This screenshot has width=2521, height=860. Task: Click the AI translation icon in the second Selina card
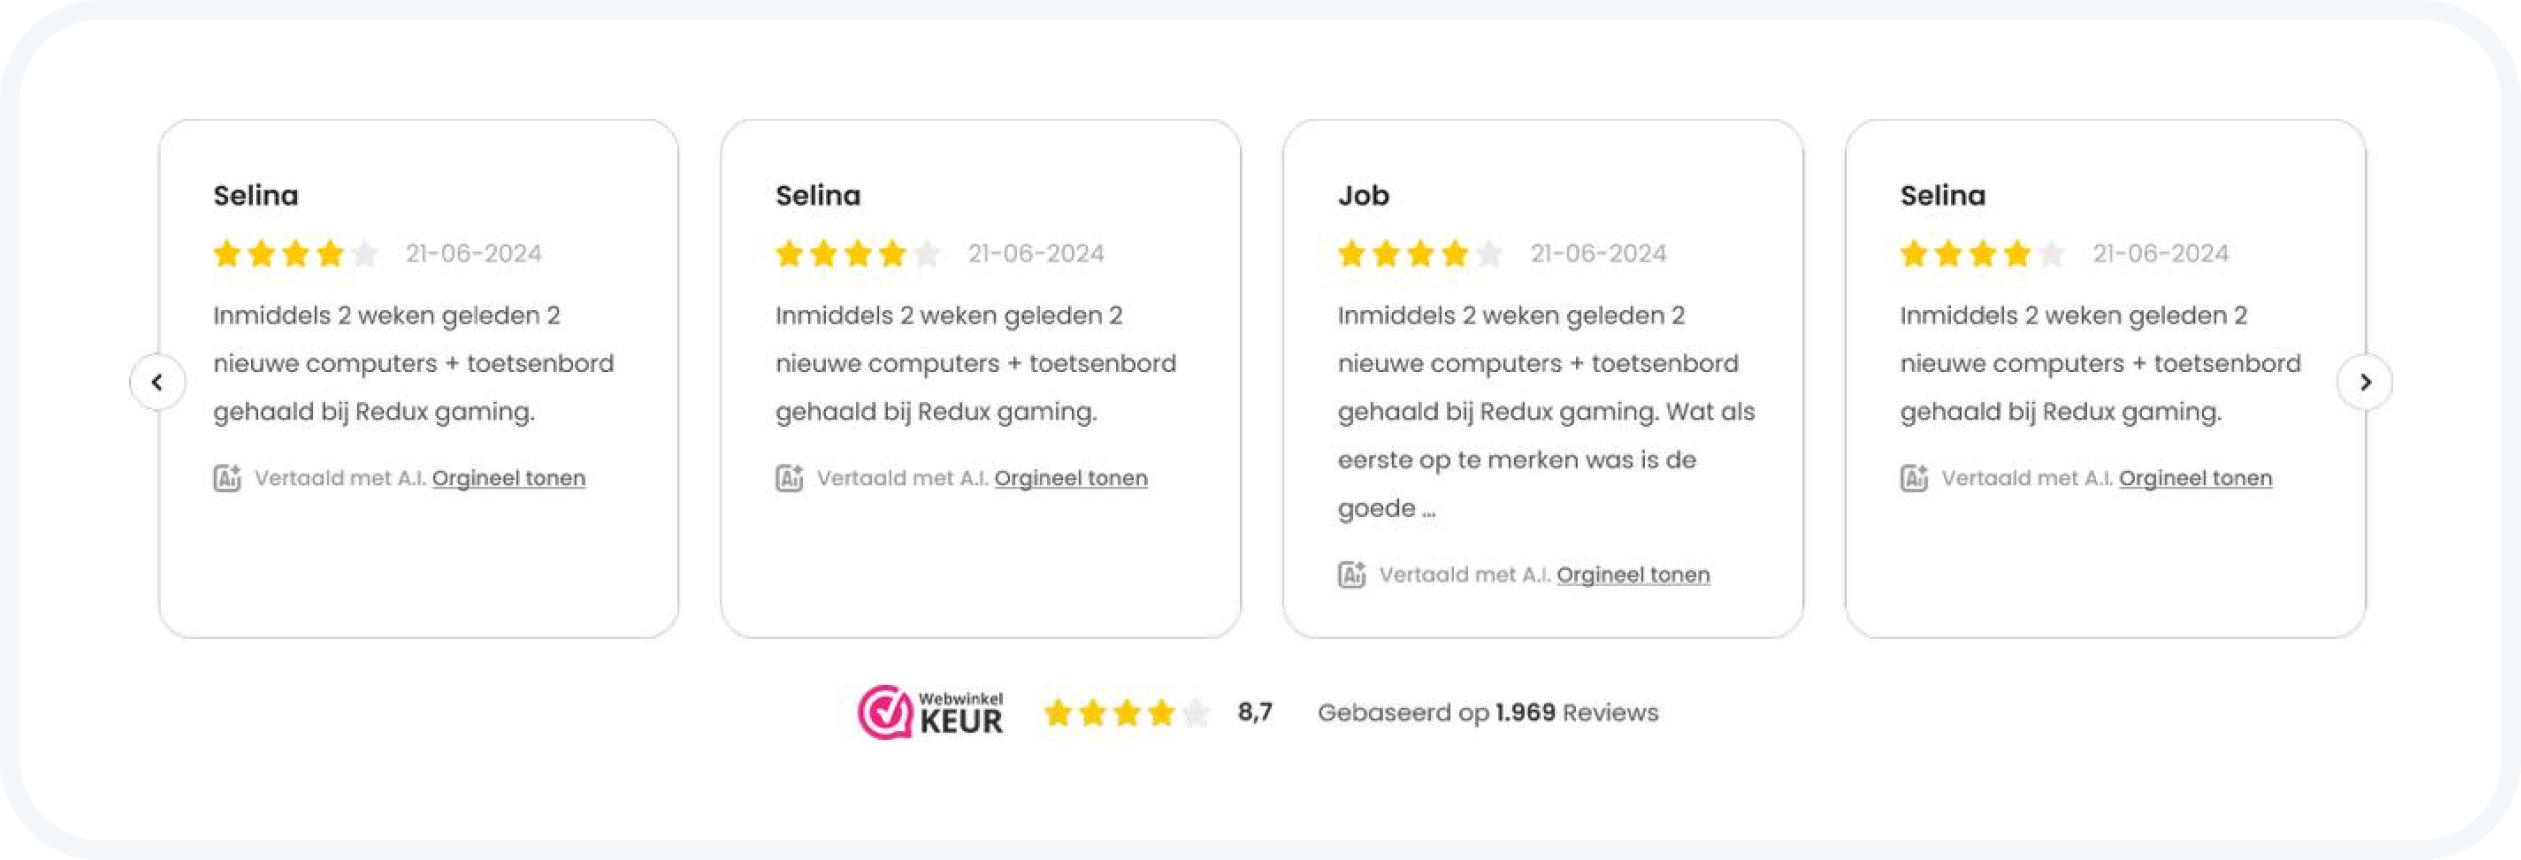(789, 478)
